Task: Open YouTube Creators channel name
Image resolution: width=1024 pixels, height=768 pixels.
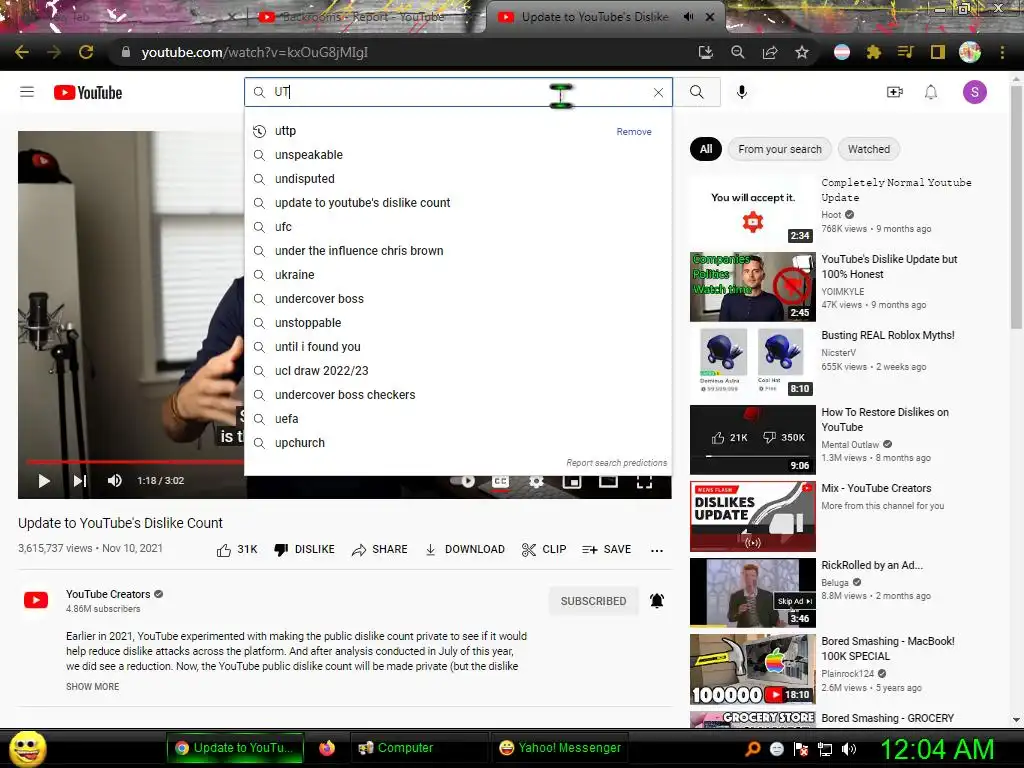Action: [108, 594]
